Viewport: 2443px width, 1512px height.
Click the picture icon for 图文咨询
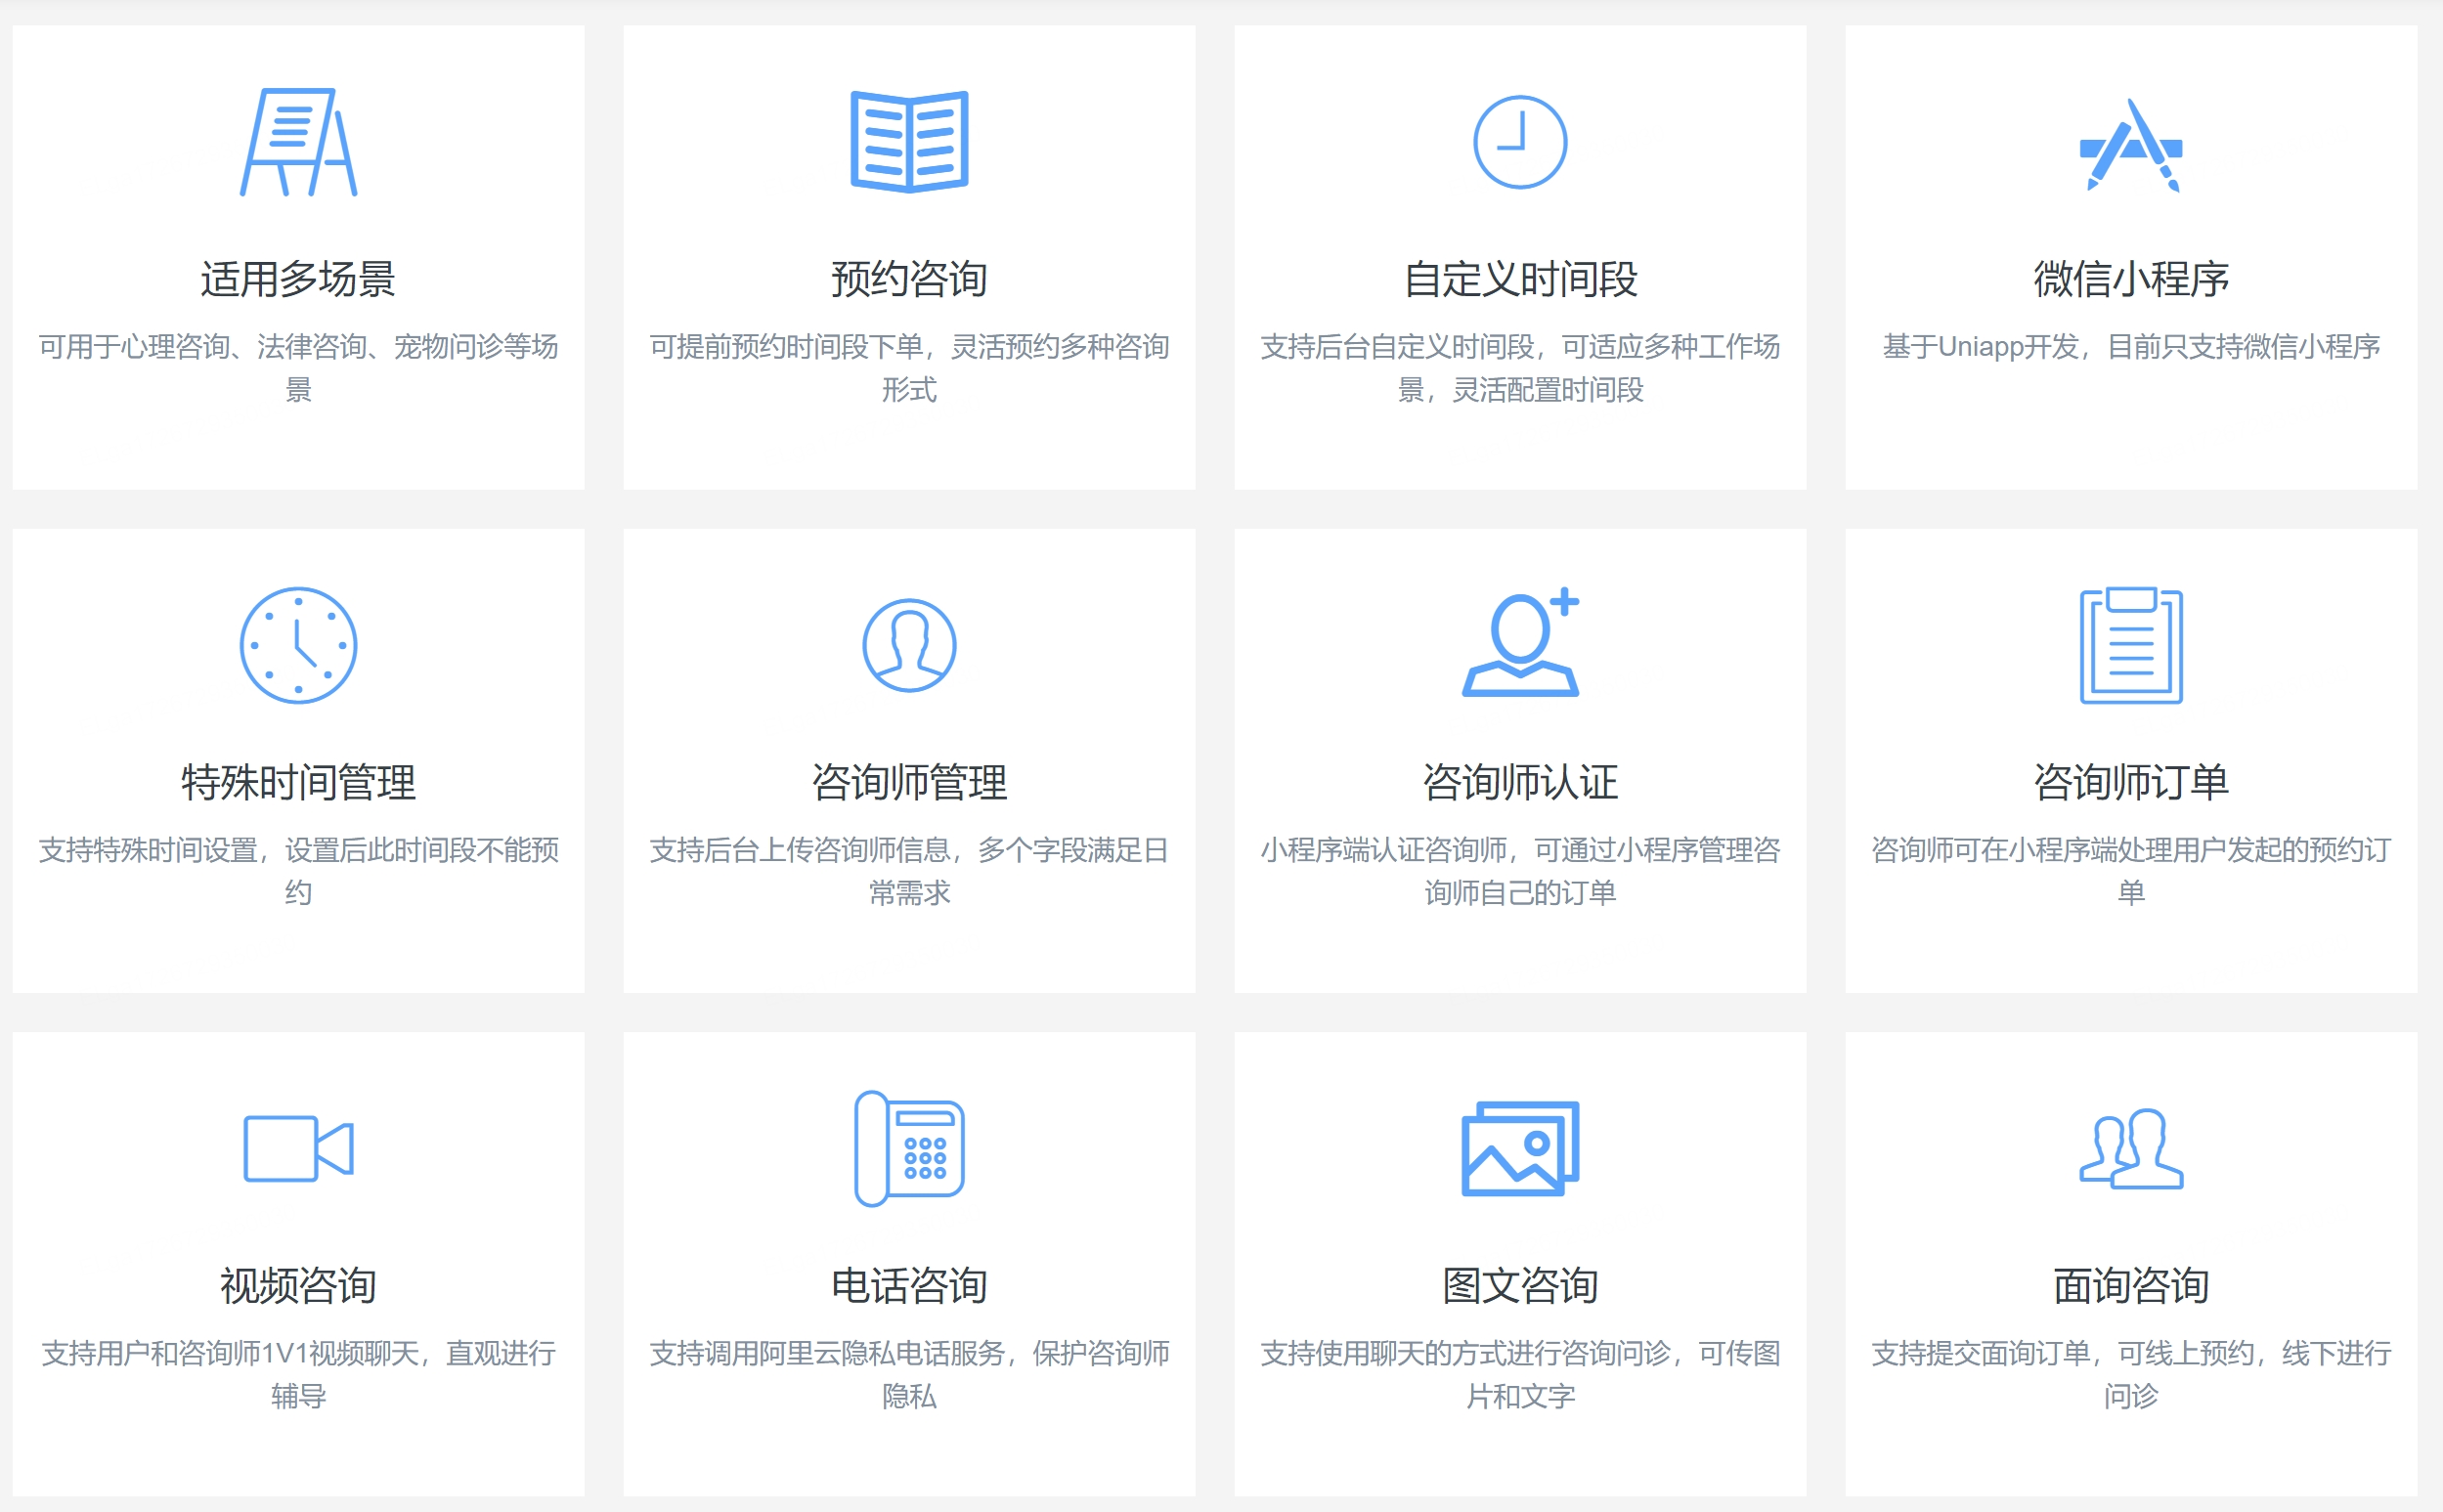click(x=1520, y=1148)
